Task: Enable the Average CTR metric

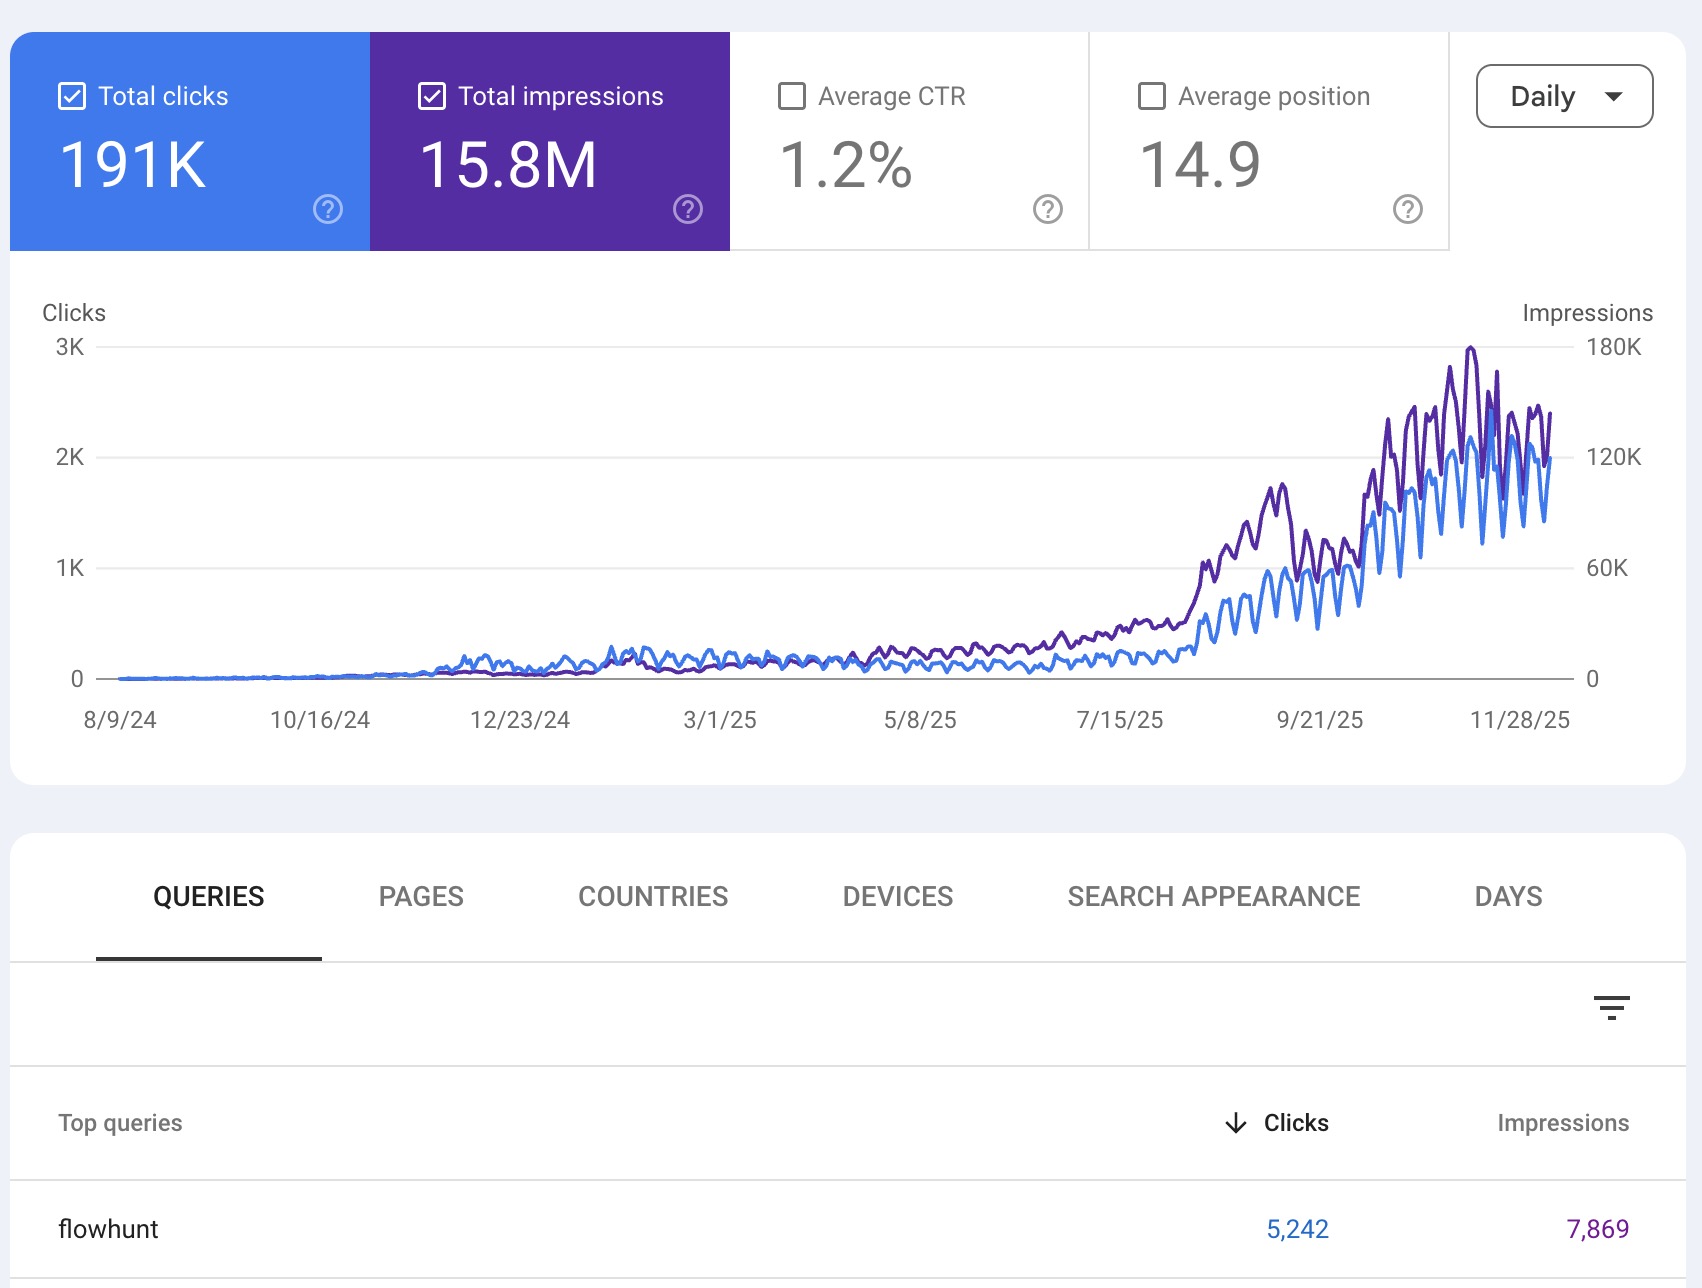Action: 791,96
